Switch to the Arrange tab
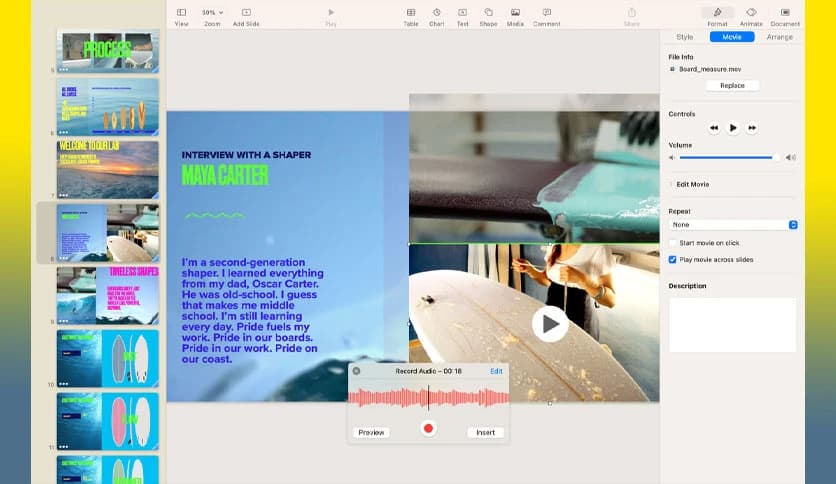Screen dimensions: 836x484 click(779, 37)
